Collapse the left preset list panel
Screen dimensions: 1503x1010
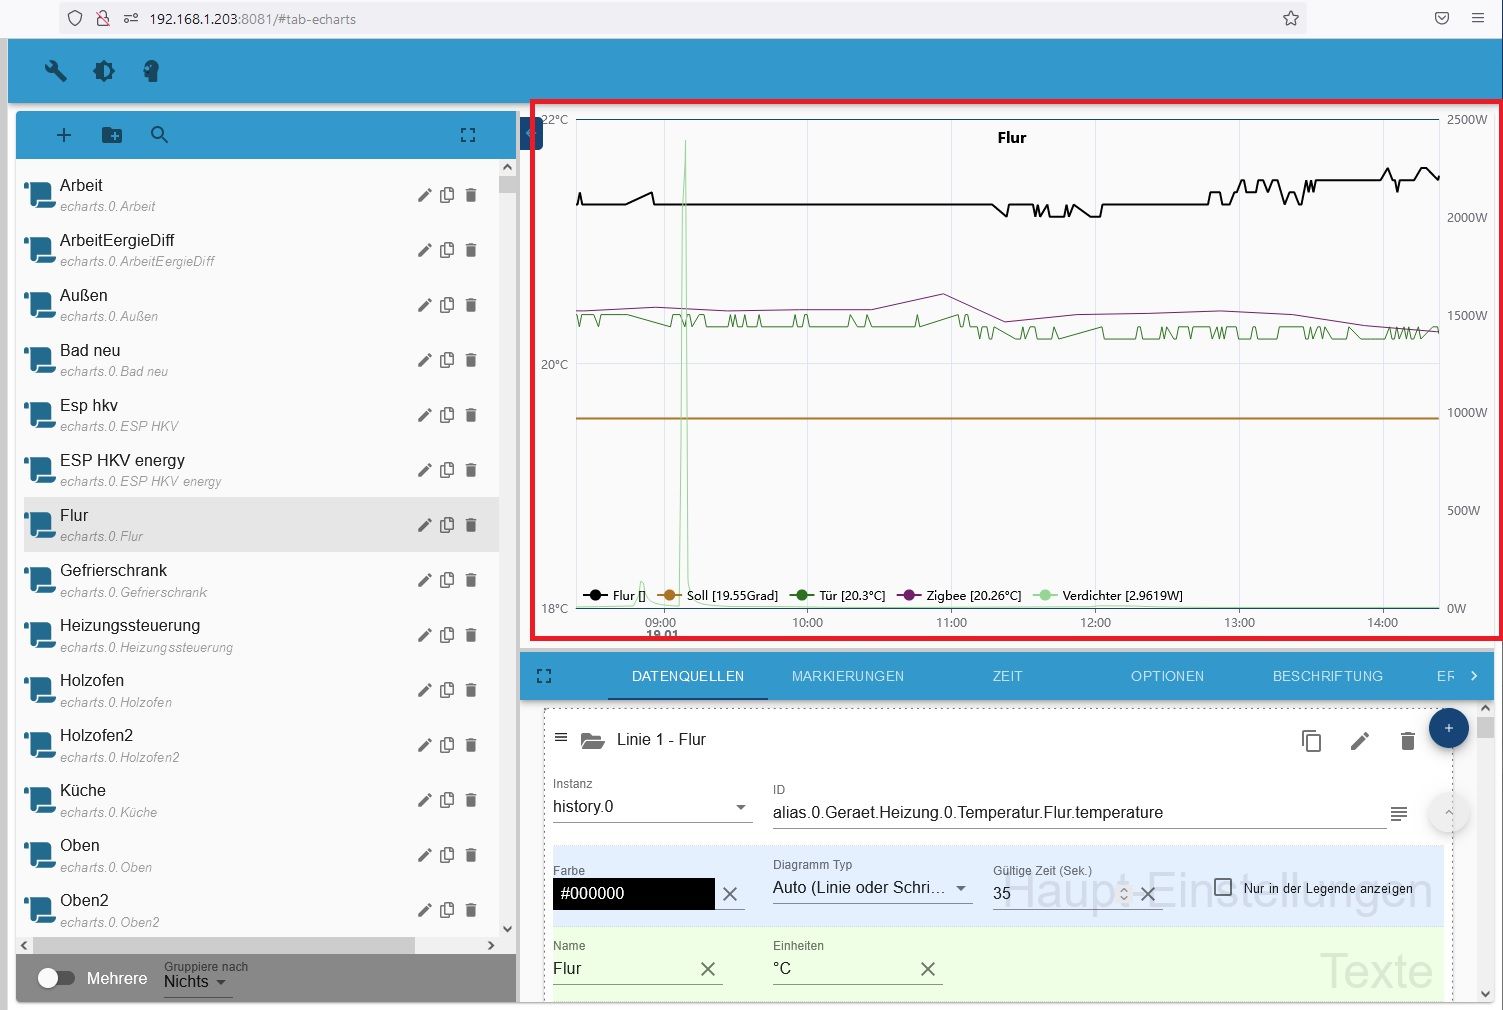531,133
